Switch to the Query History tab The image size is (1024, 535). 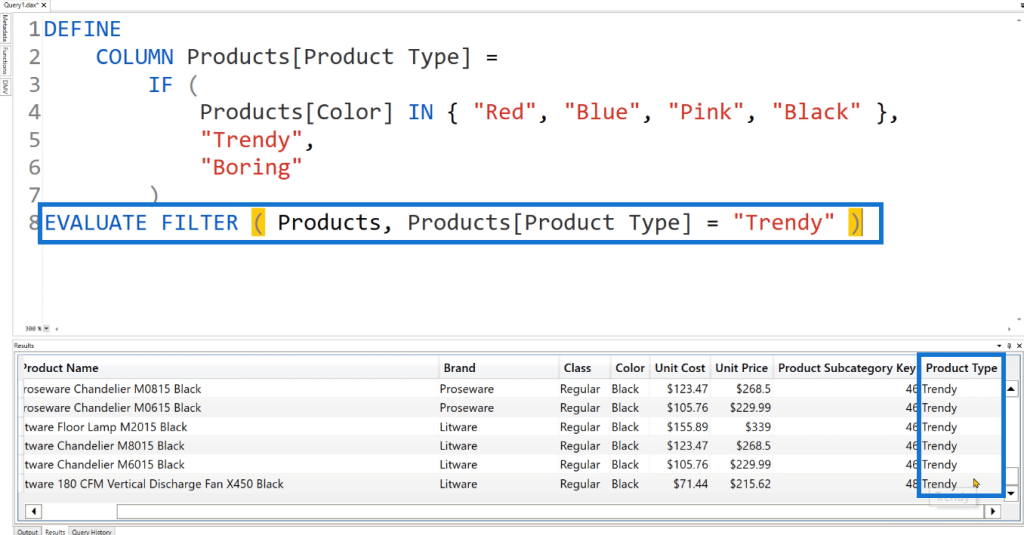tap(91, 531)
